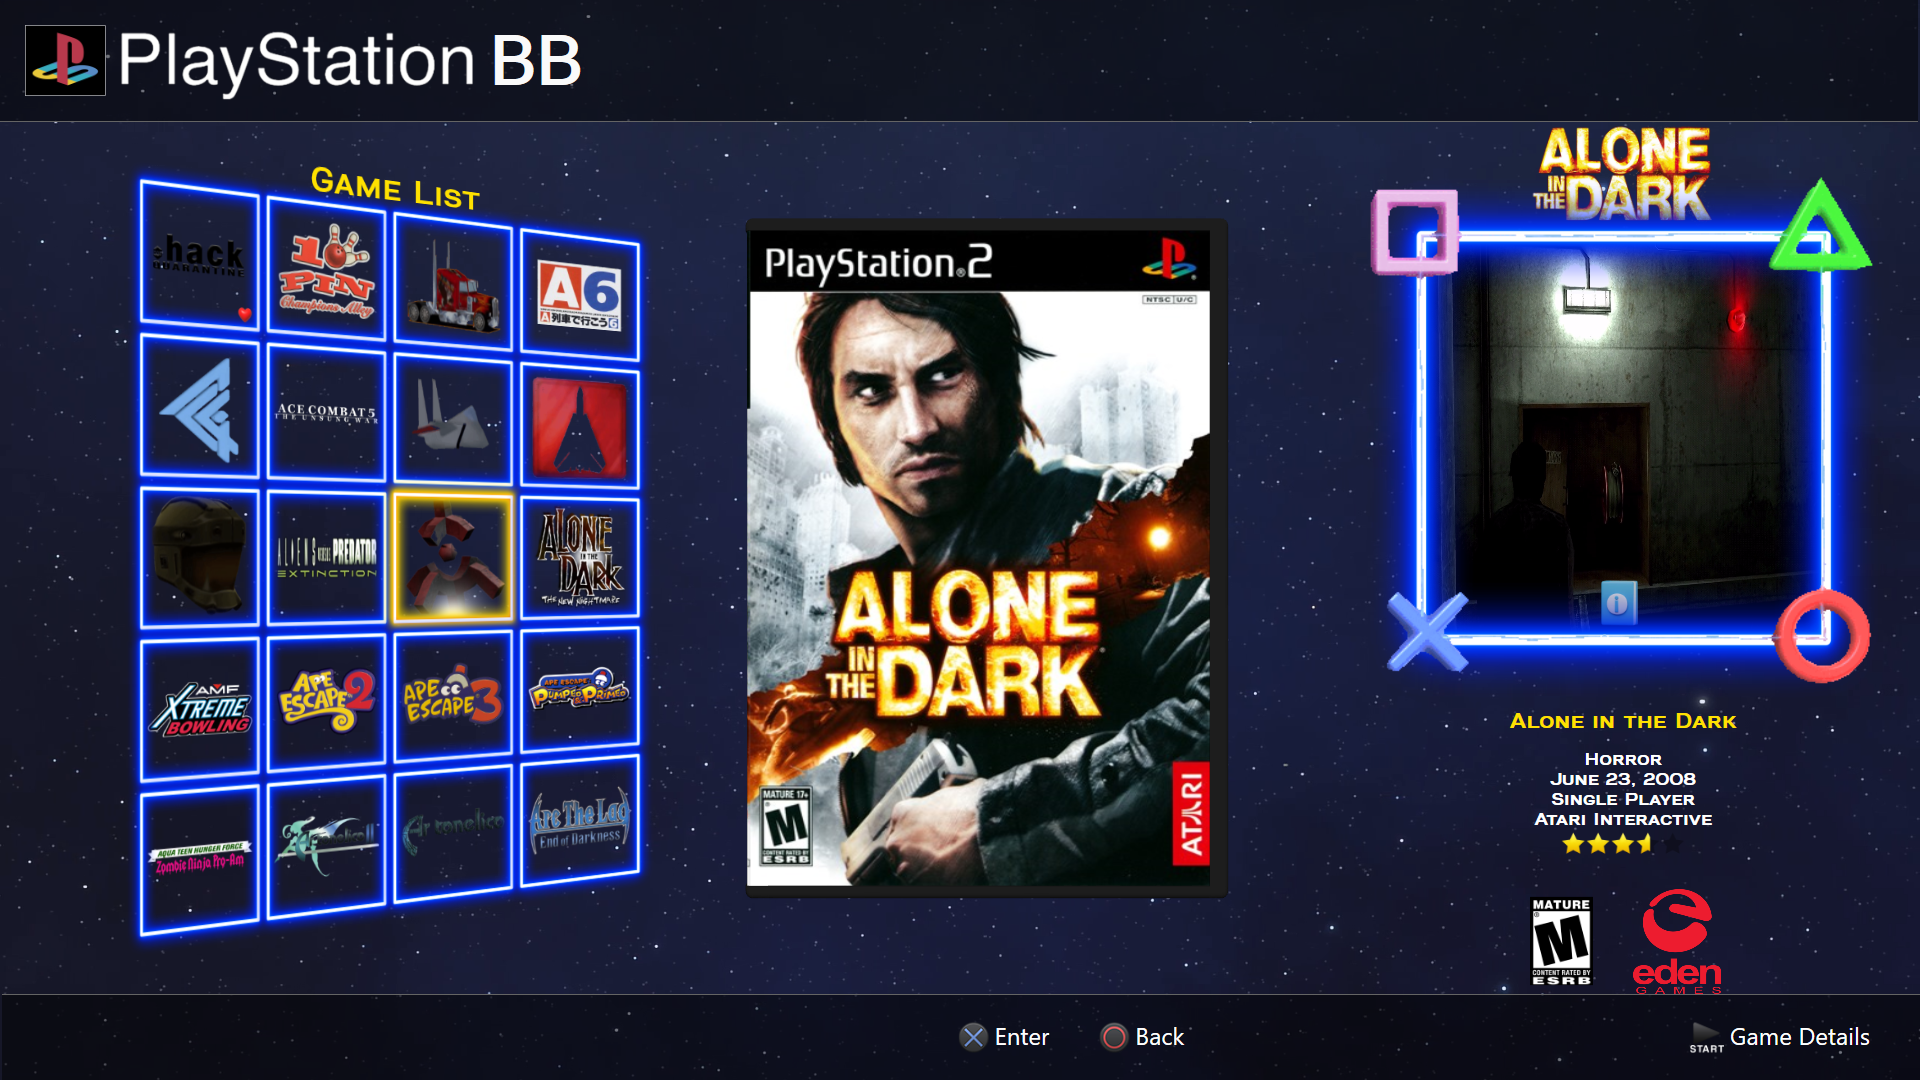Click the Enter button prompt

tap(1004, 1037)
